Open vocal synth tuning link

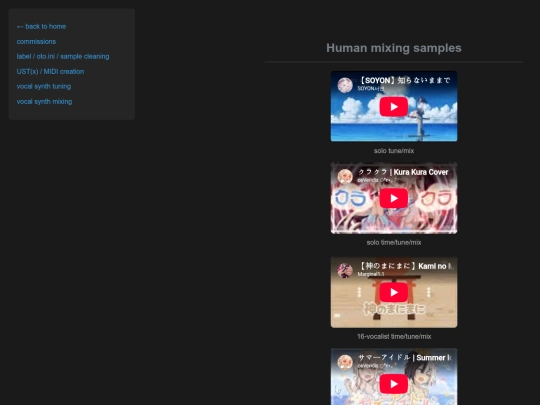[44, 86]
